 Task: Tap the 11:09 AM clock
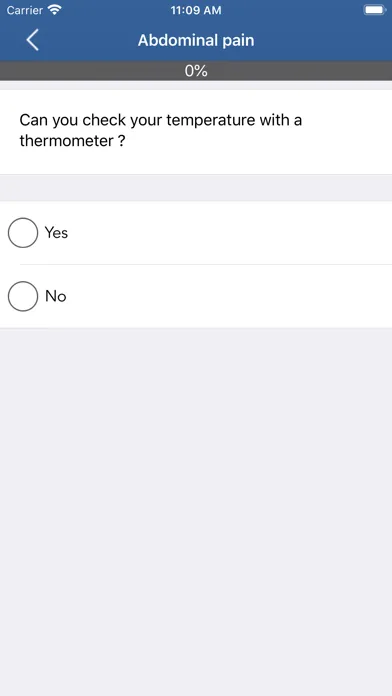[196, 10]
